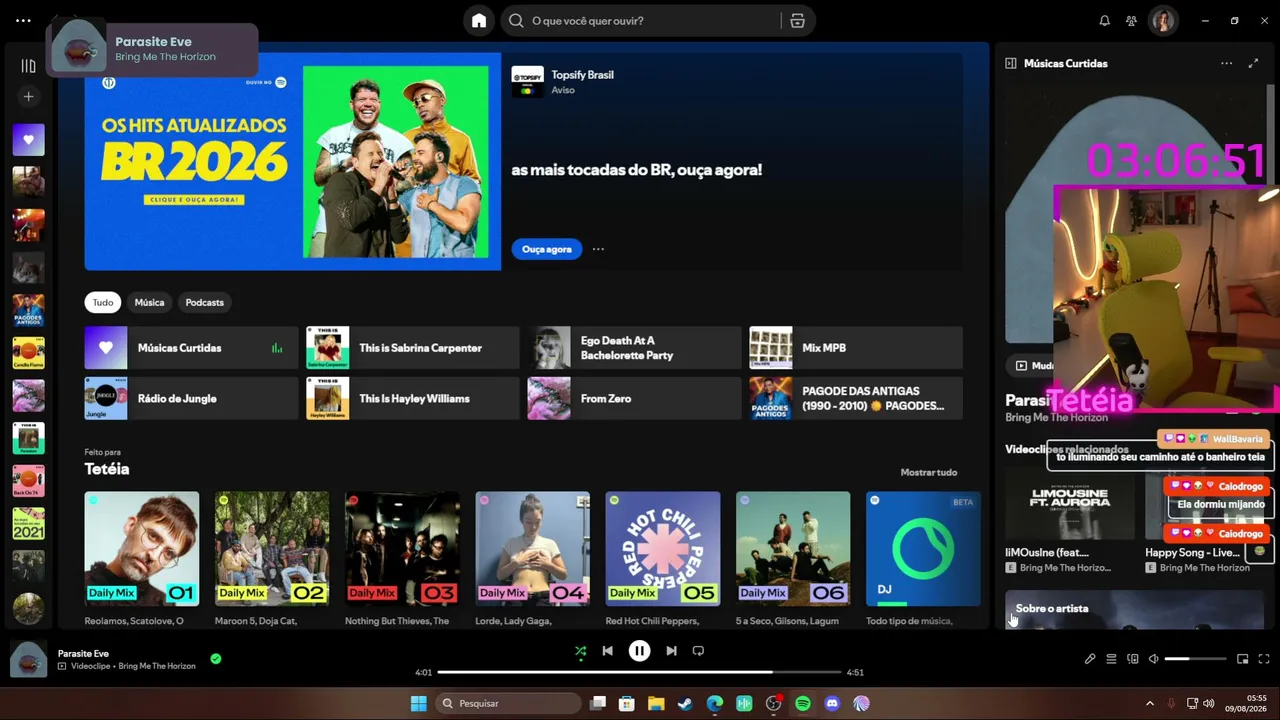Show hidden system tray icons

point(1149,703)
